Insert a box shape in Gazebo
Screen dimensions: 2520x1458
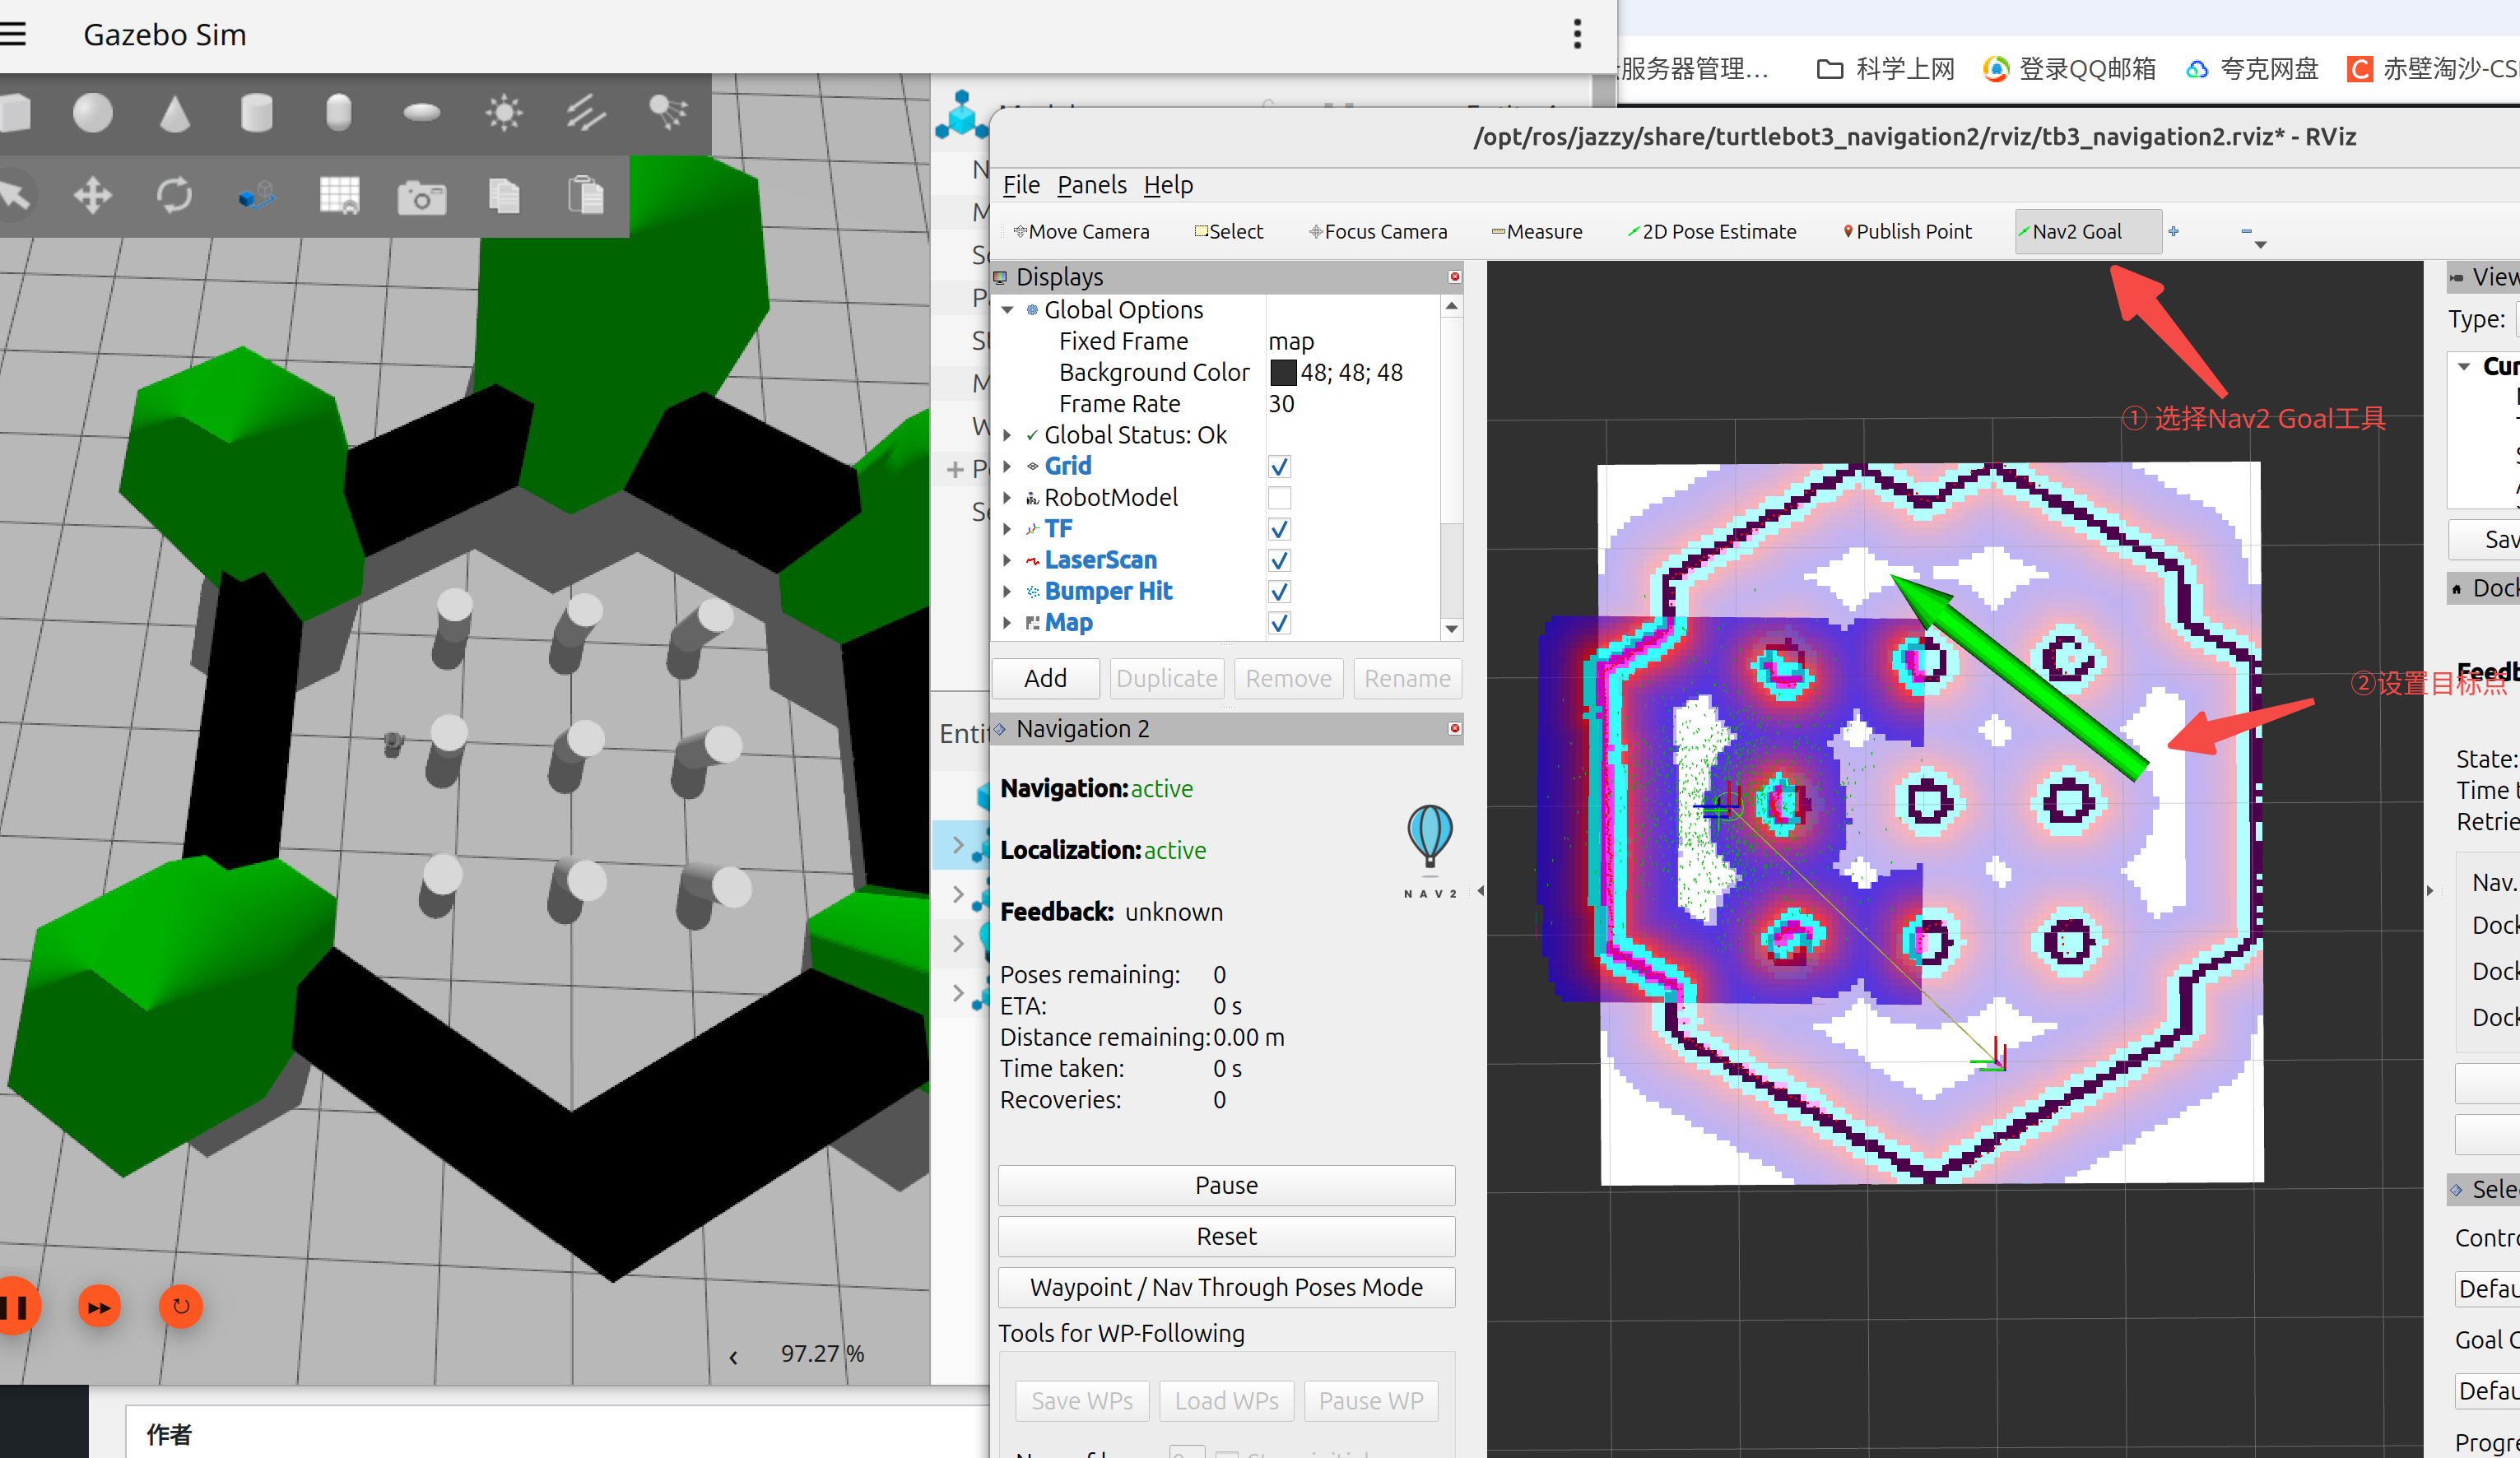pyautogui.click(x=14, y=113)
